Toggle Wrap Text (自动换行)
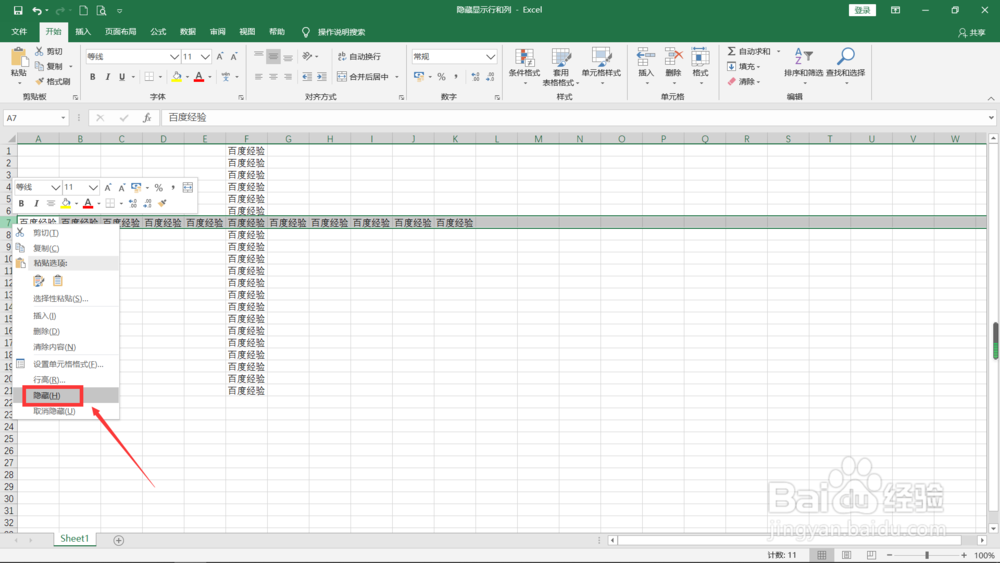1000x563 pixels. [359, 56]
